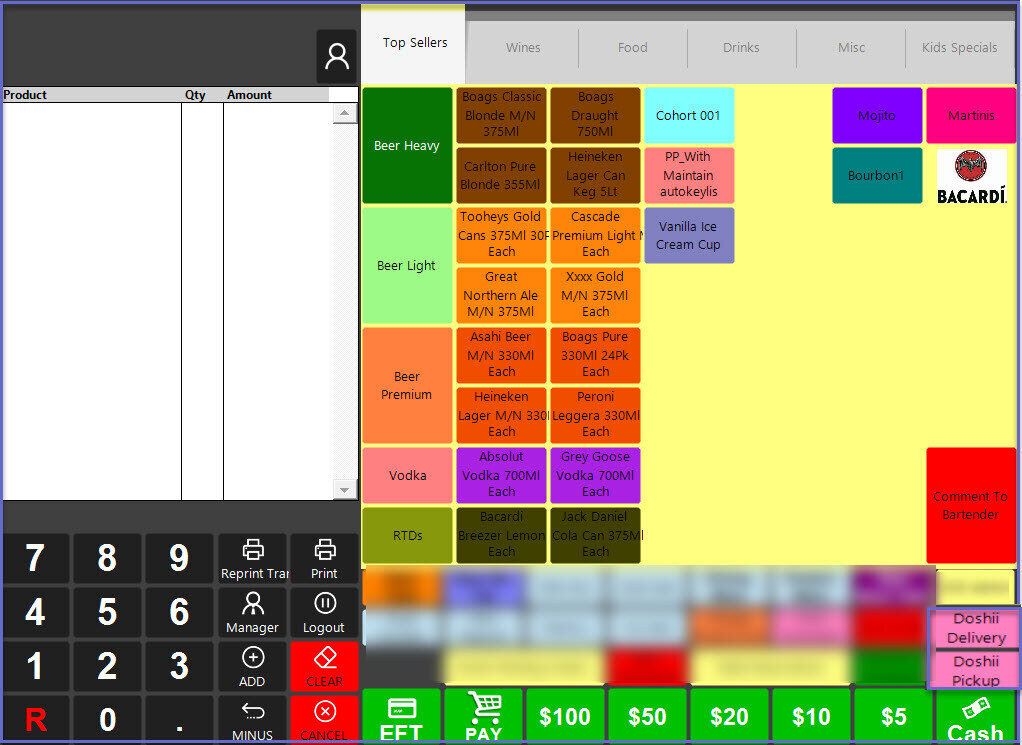This screenshot has width=1022, height=745.
Task: Click the ADD plus button
Action: click(x=253, y=667)
